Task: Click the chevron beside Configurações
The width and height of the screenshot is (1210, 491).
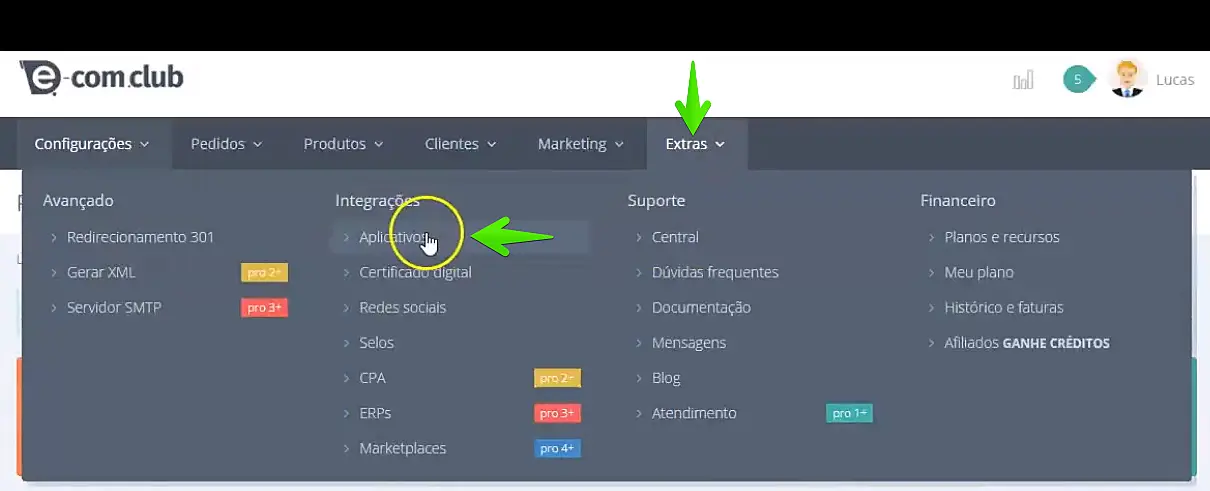Action: click(x=144, y=145)
